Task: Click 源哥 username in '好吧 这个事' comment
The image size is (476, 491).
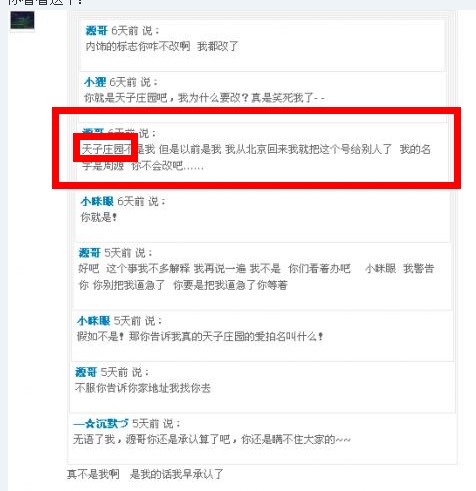Action: tap(89, 253)
